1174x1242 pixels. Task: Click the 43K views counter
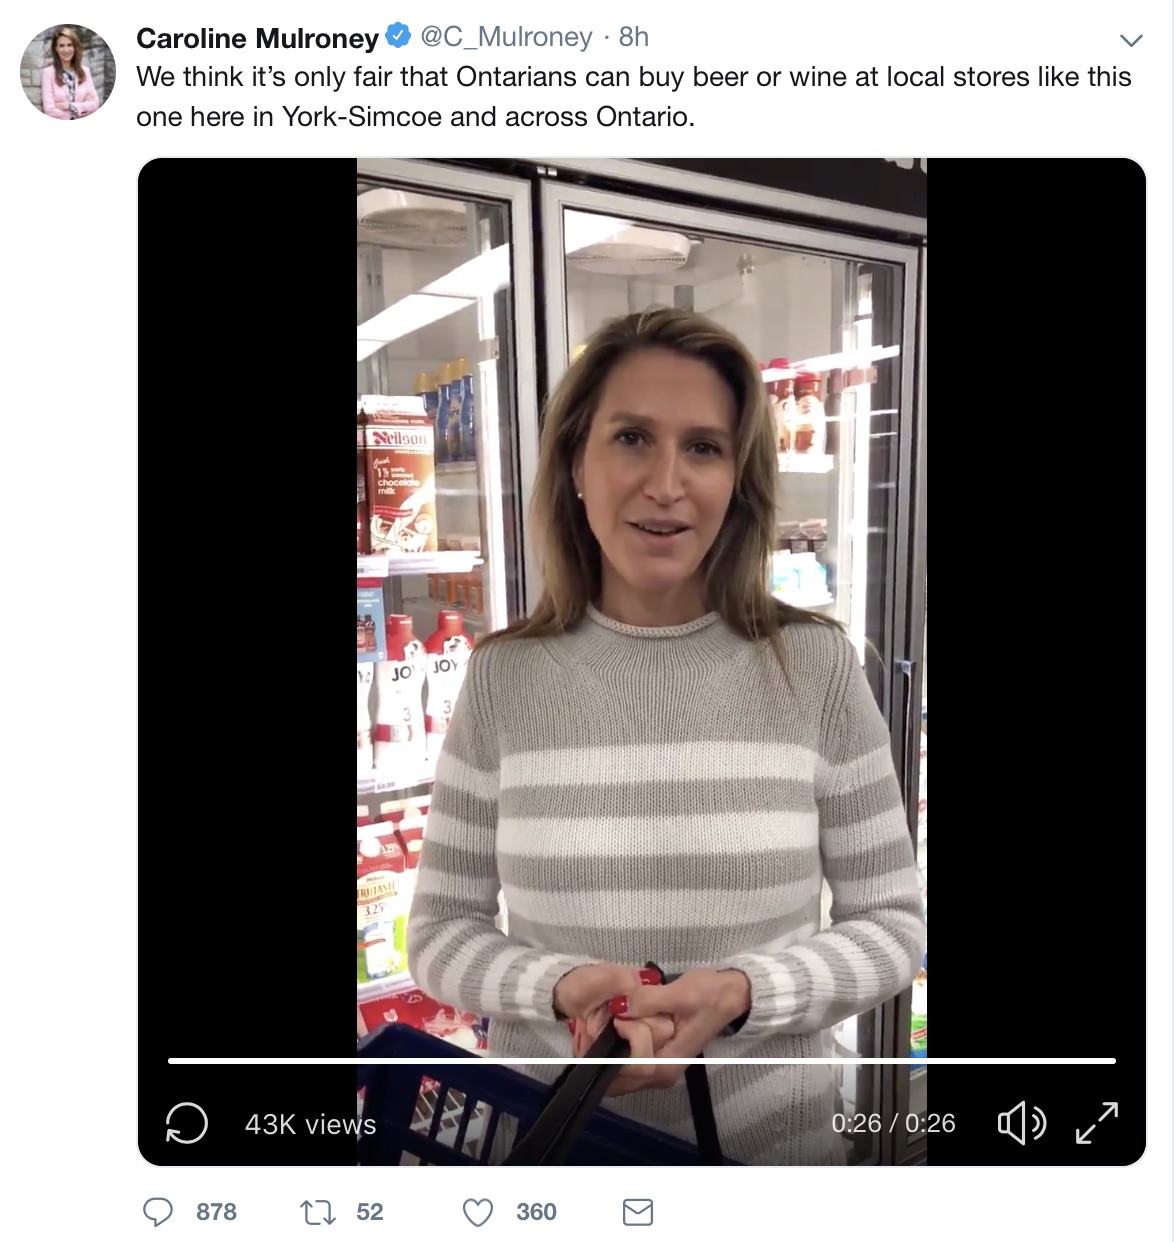310,1124
